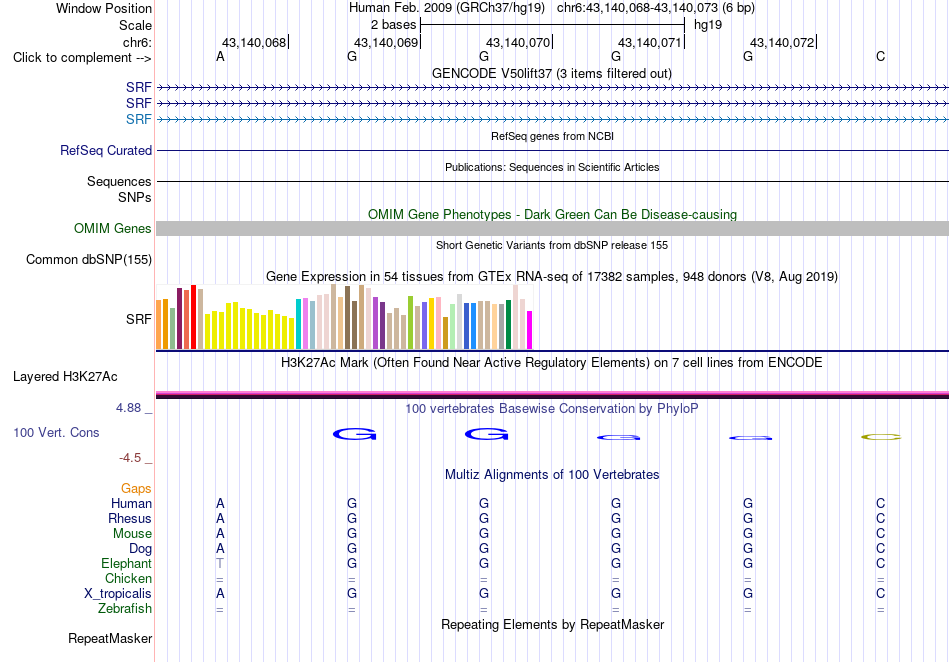Click the OMIM Genes track label
Viewport: 950px width, 662px height.
click(112, 228)
